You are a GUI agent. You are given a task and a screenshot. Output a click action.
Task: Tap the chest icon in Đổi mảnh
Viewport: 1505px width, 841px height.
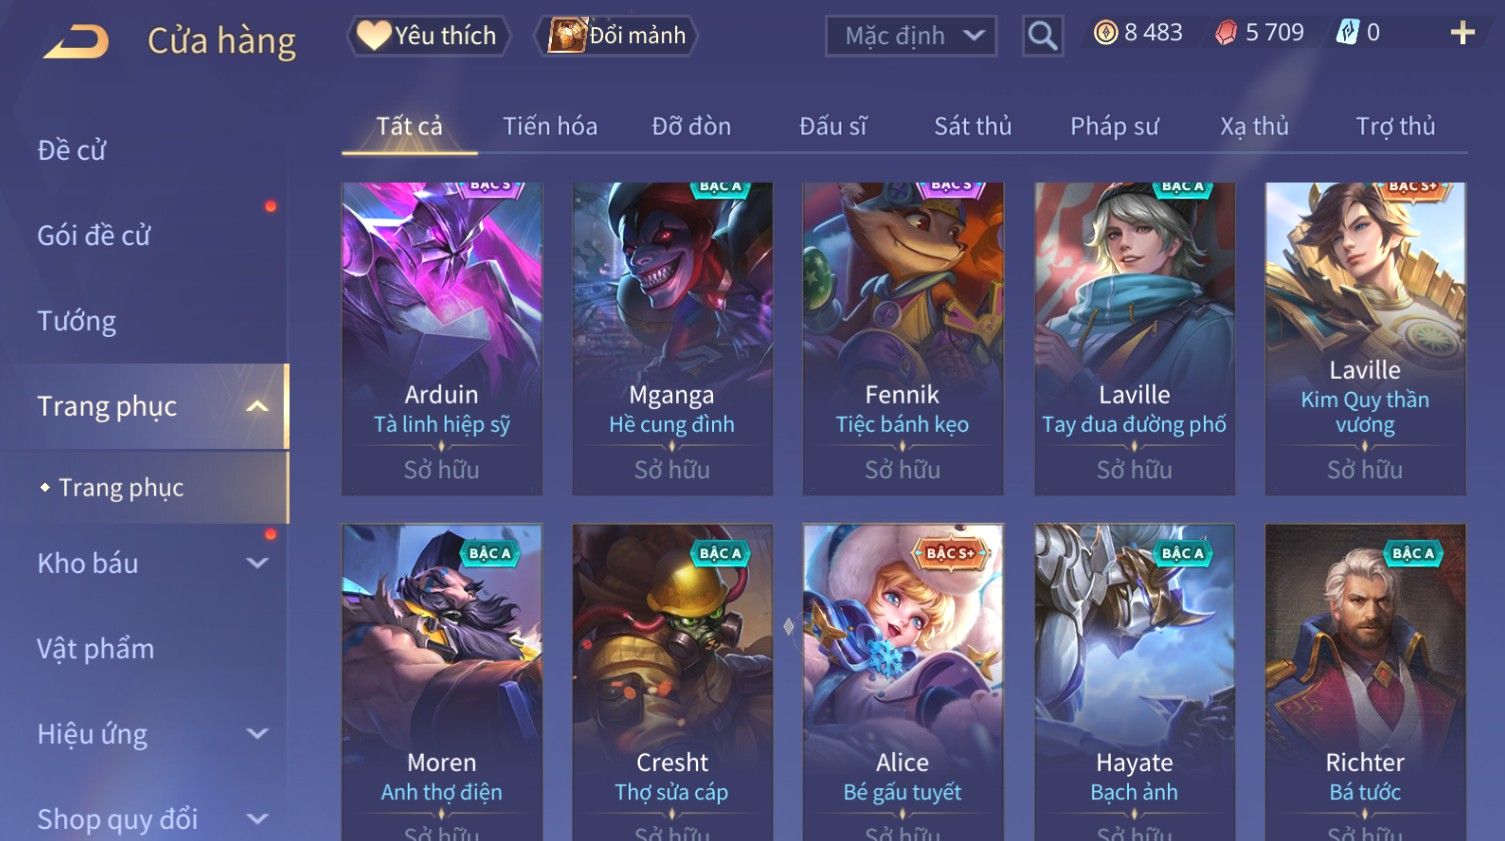[566, 36]
